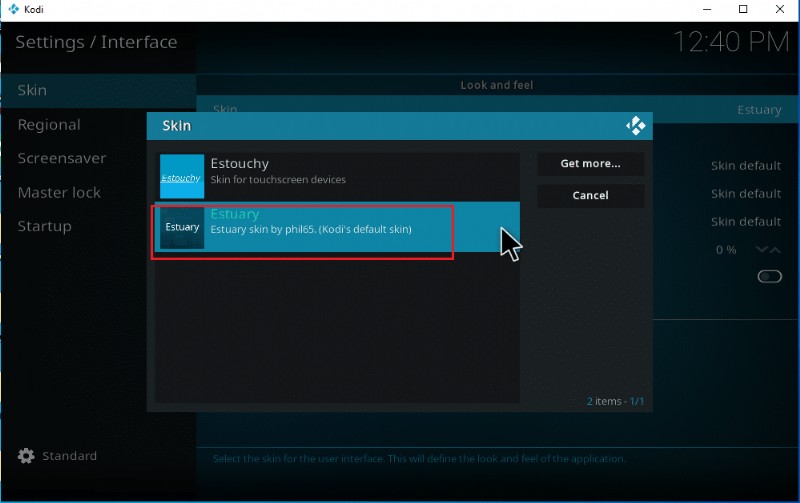Screen dimensions: 800x503
Task: Close the Kodi window
Action: [780, 9]
